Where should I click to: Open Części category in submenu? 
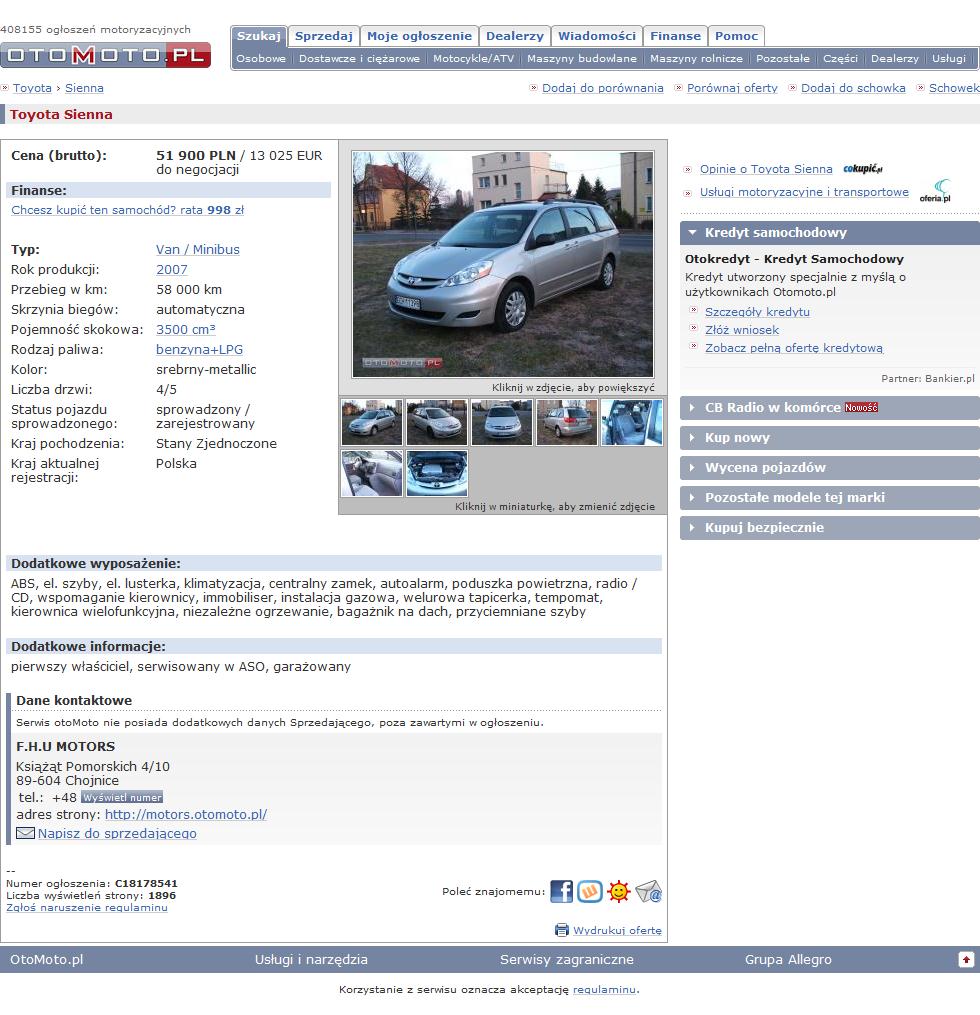tap(840, 58)
